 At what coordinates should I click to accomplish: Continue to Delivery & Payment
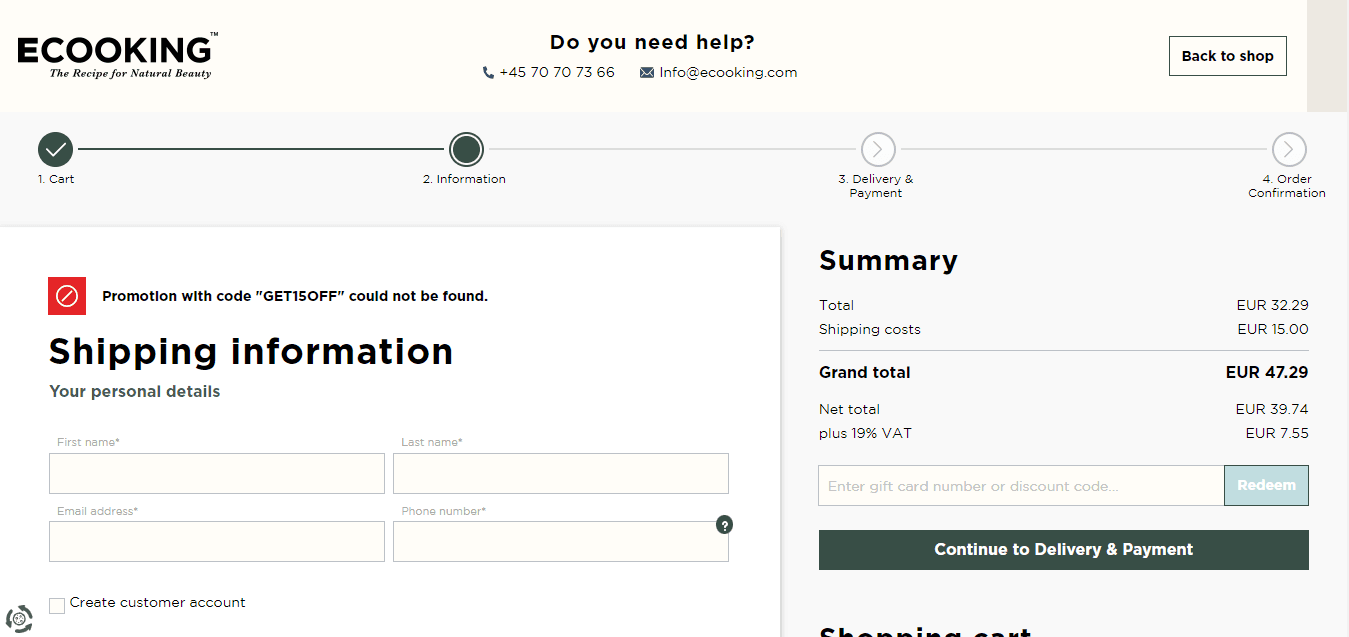coord(1064,550)
